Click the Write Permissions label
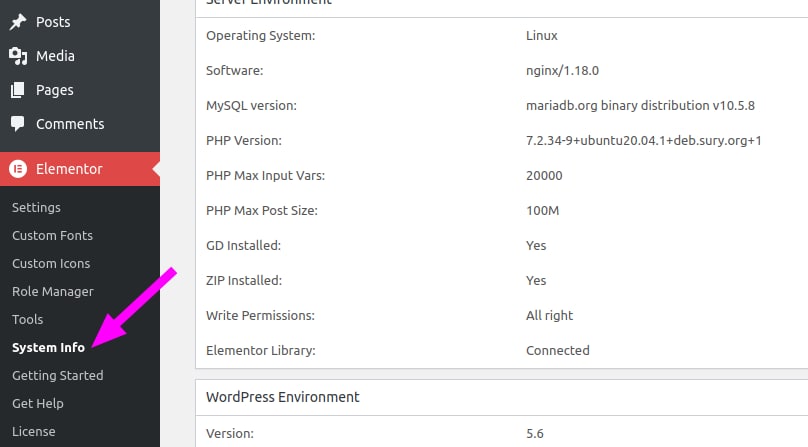This screenshot has width=808, height=447. [260, 316]
